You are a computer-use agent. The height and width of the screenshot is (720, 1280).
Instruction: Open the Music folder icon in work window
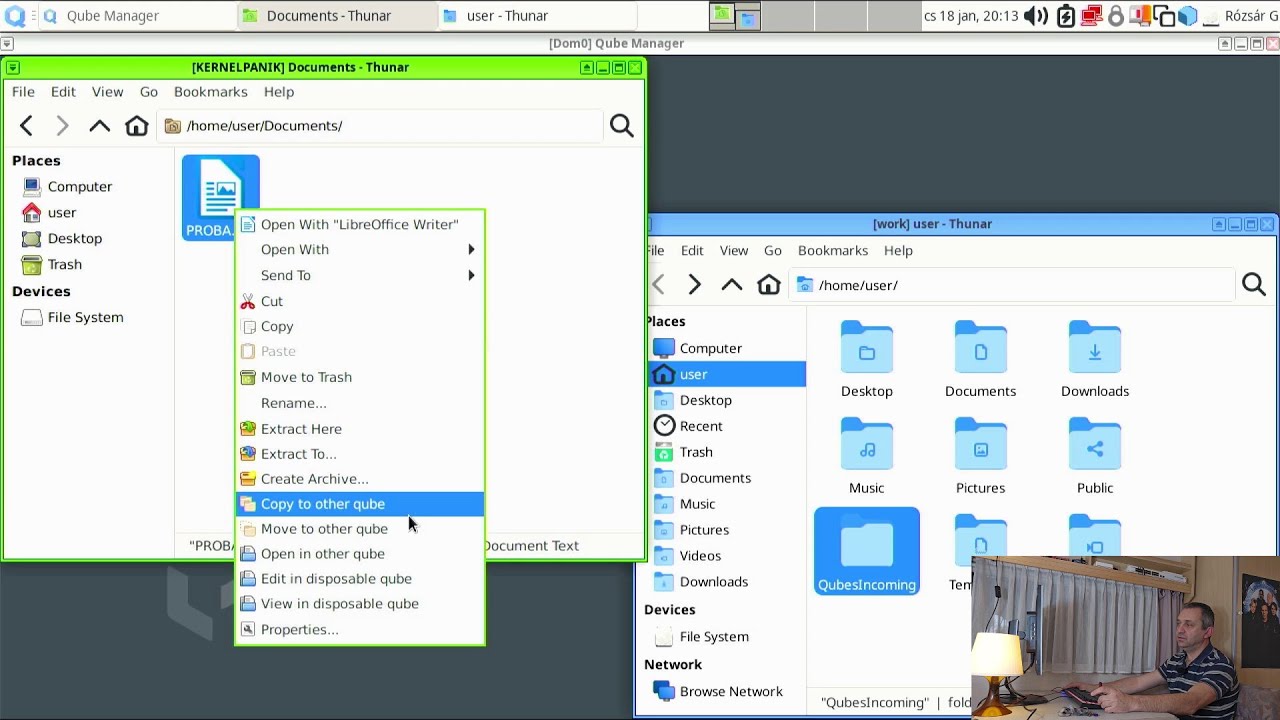pos(867,457)
